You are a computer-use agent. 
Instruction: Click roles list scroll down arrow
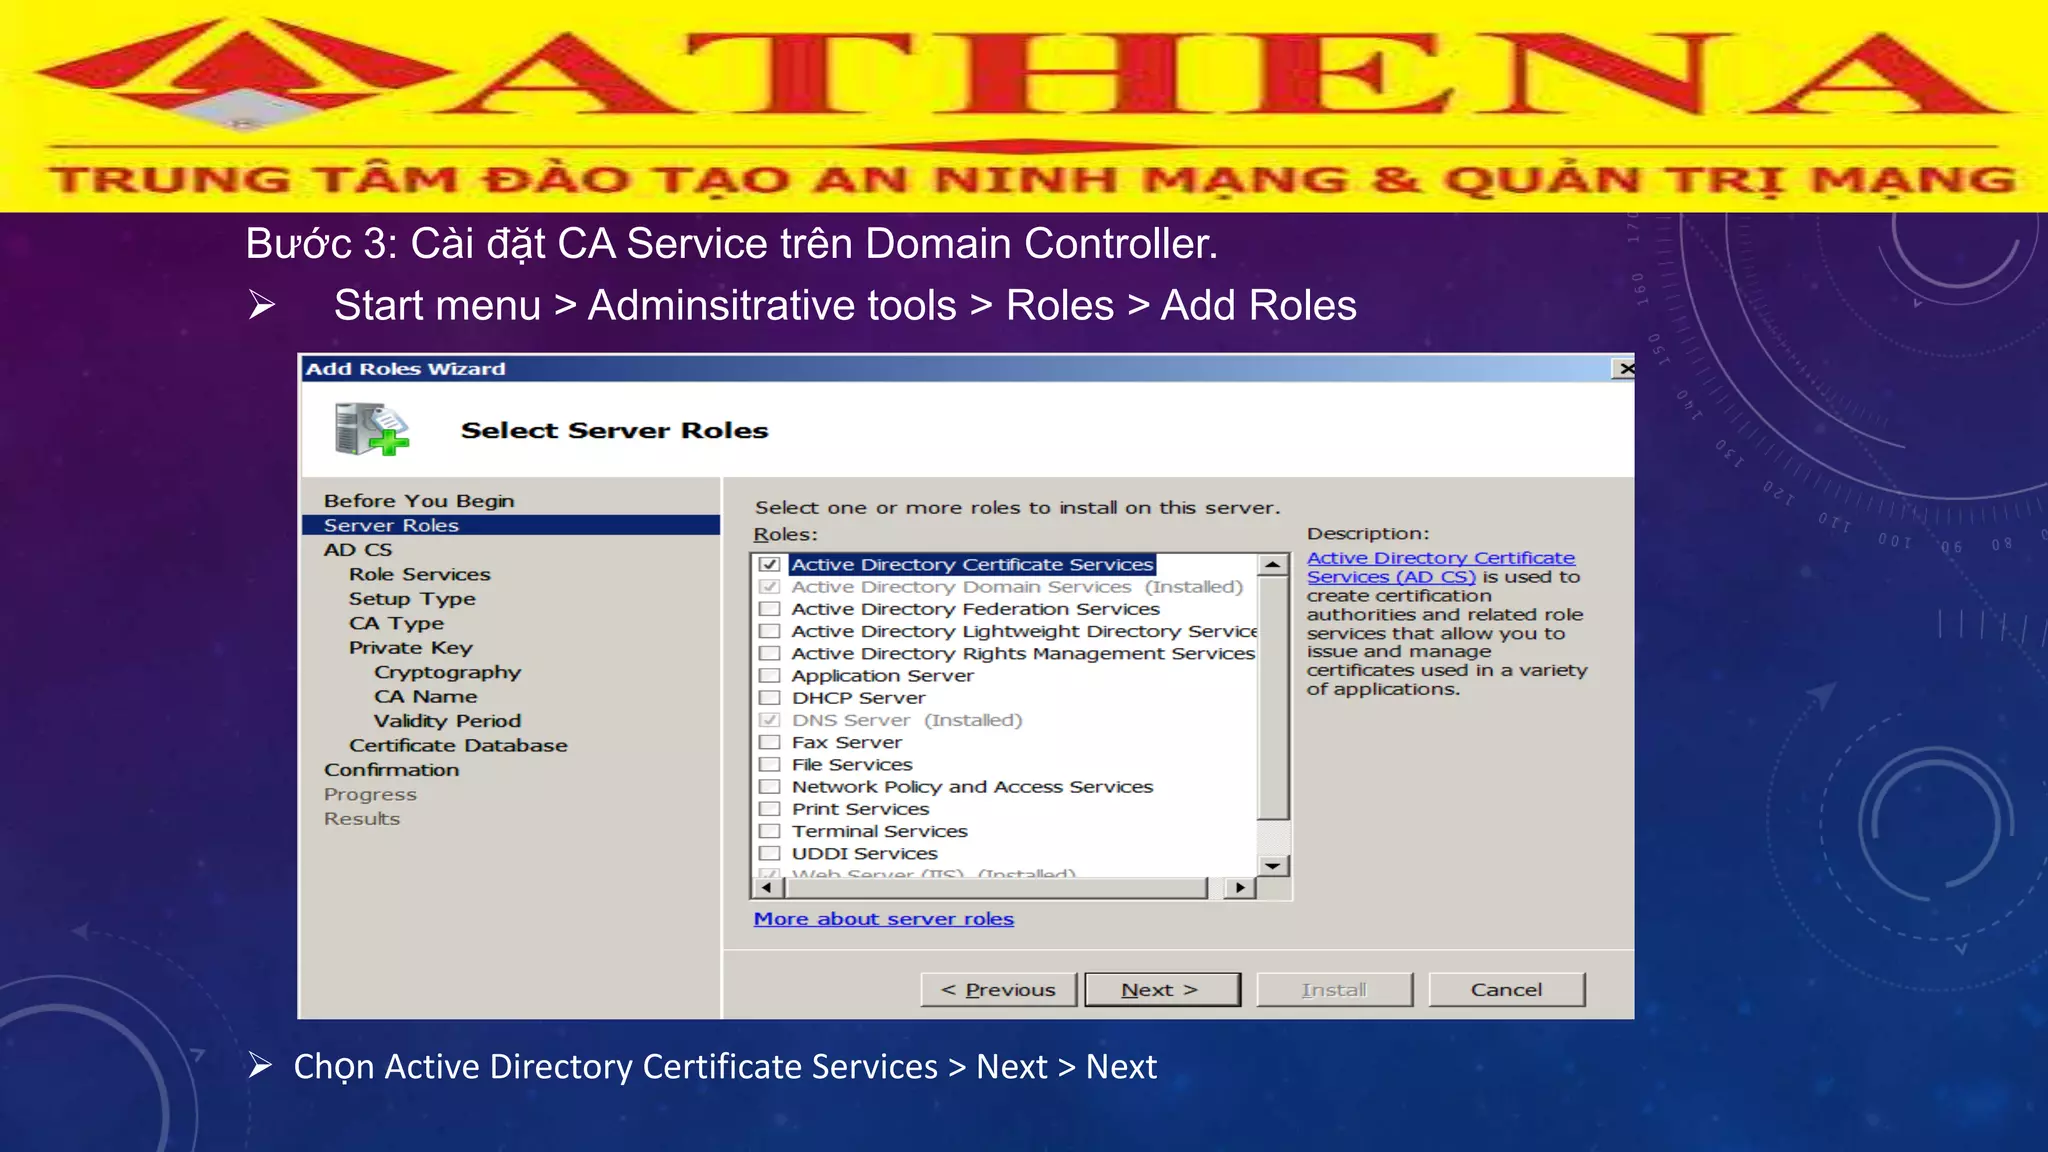point(1272,865)
